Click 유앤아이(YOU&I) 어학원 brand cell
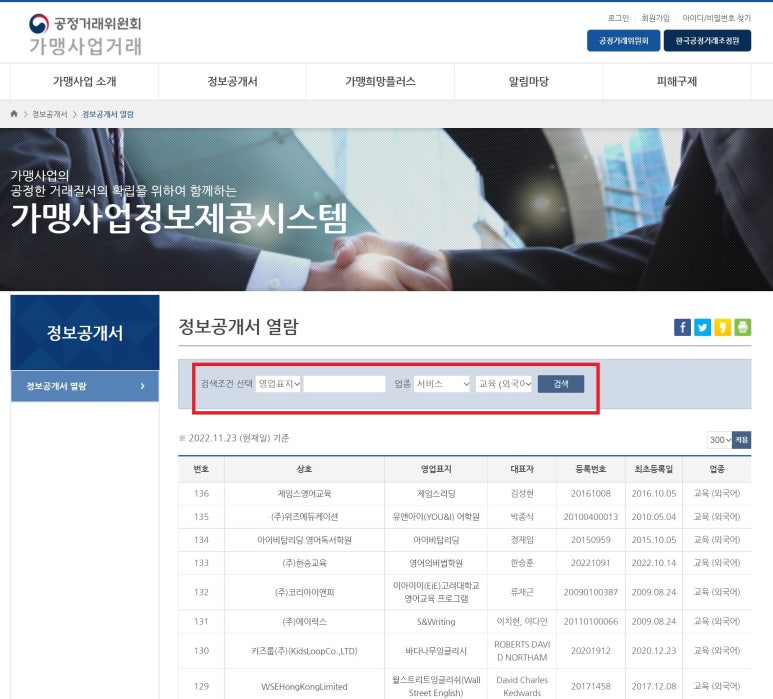 [x=436, y=517]
